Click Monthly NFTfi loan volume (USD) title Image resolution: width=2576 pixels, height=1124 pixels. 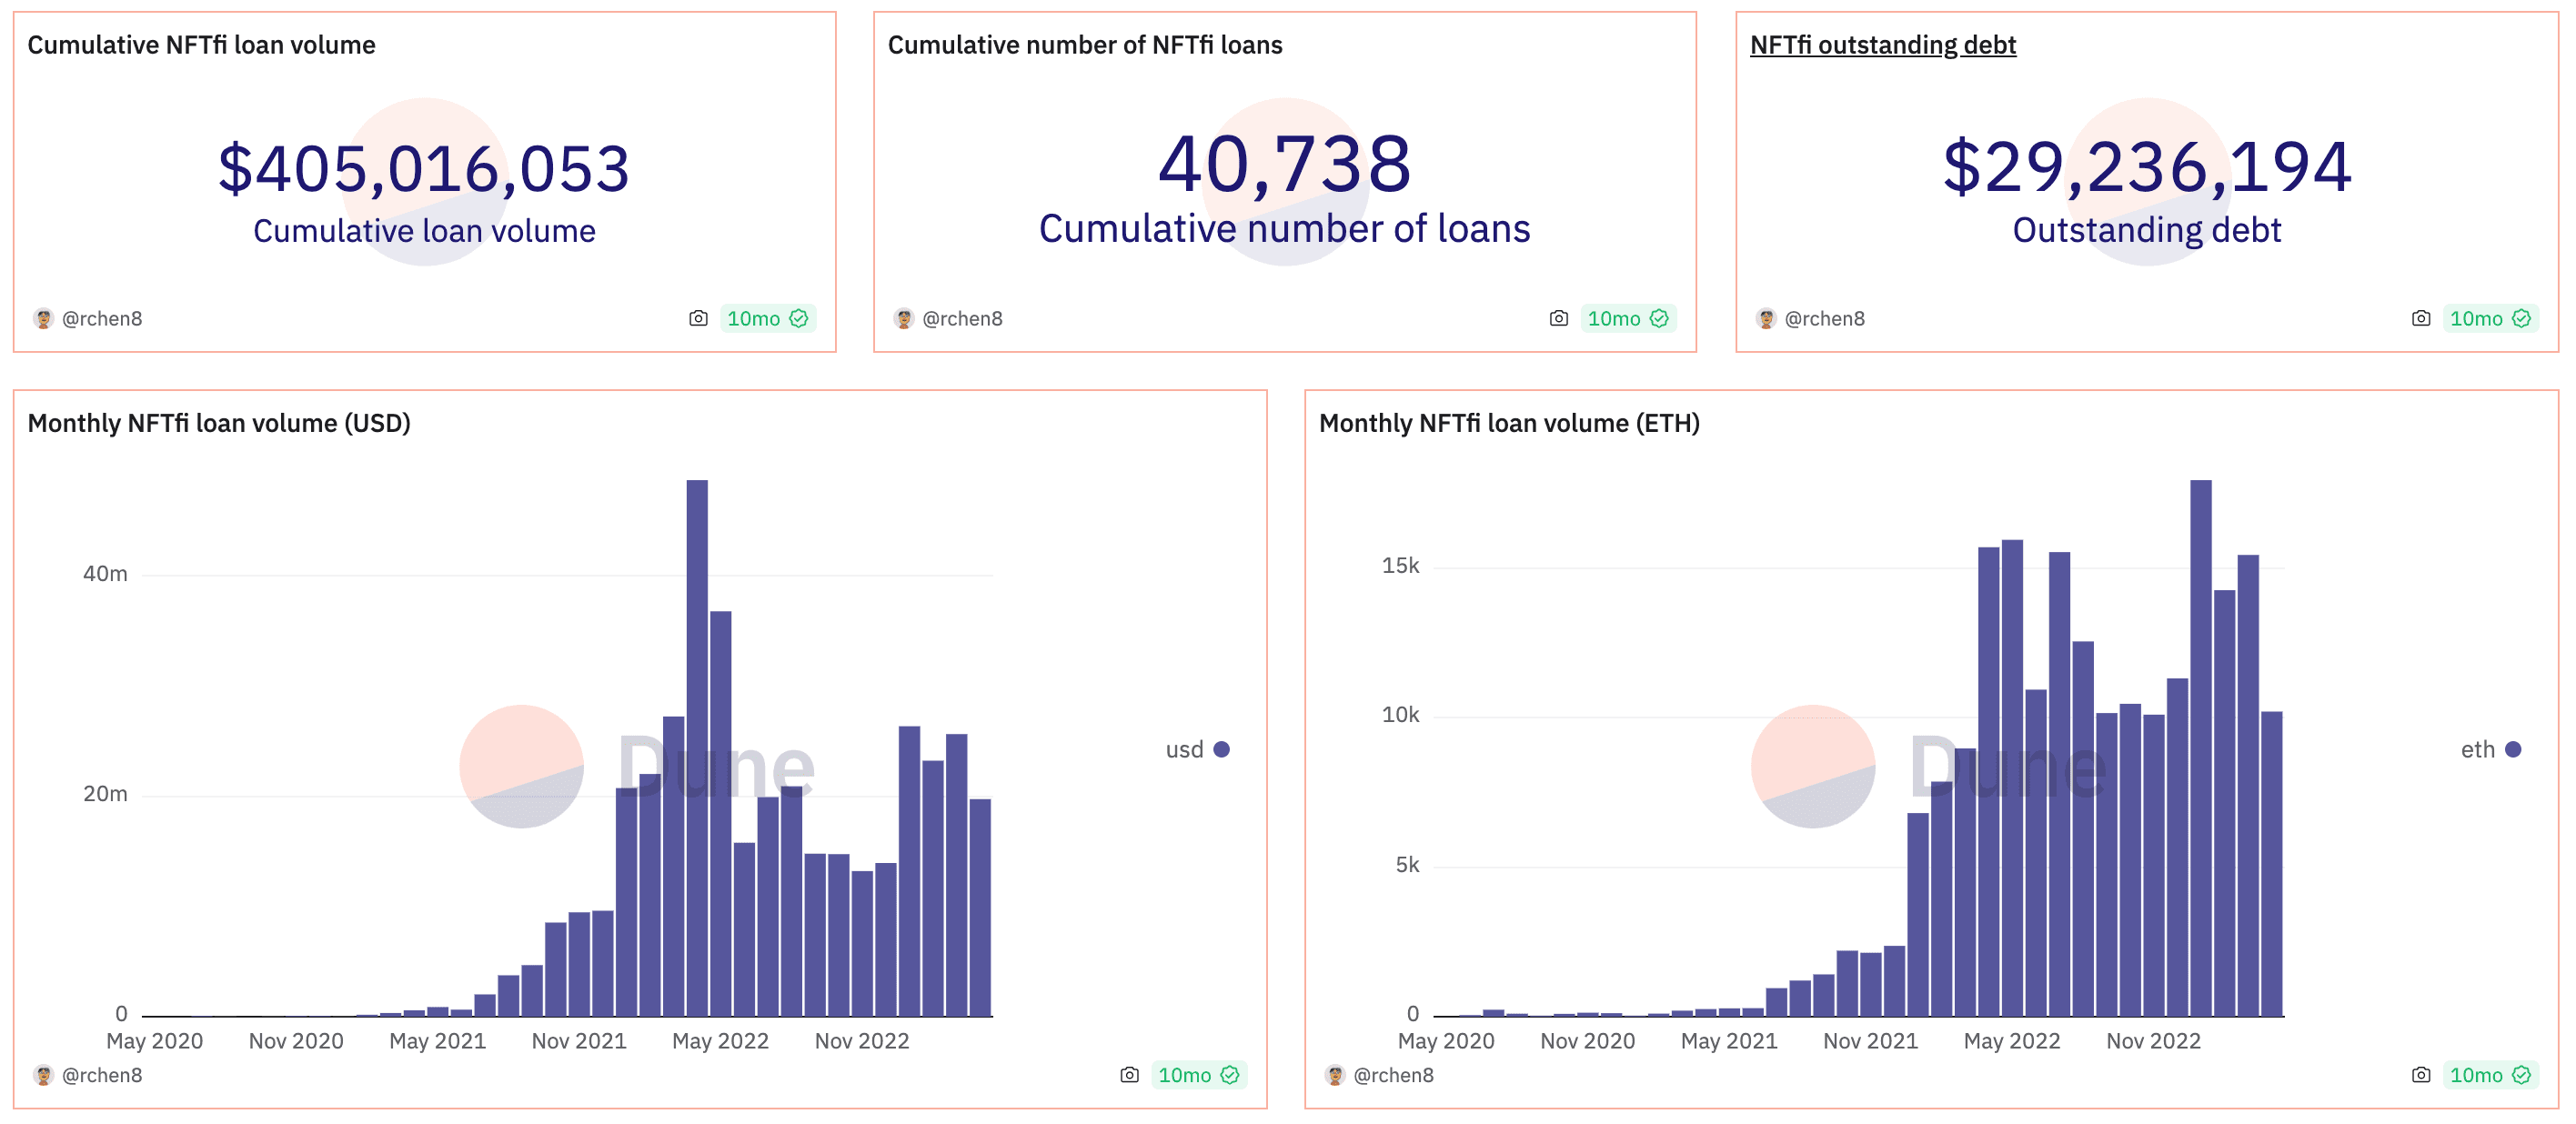[219, 423]
